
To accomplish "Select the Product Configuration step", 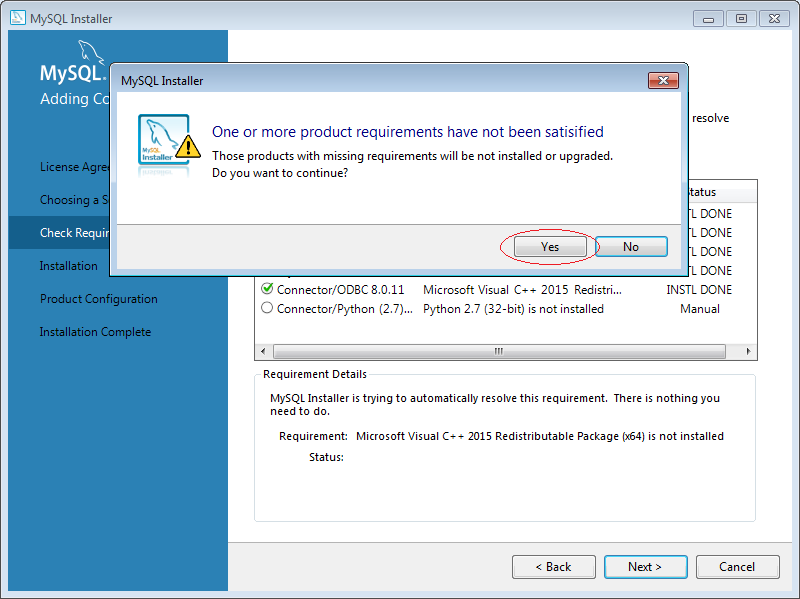I will (98, 299).
